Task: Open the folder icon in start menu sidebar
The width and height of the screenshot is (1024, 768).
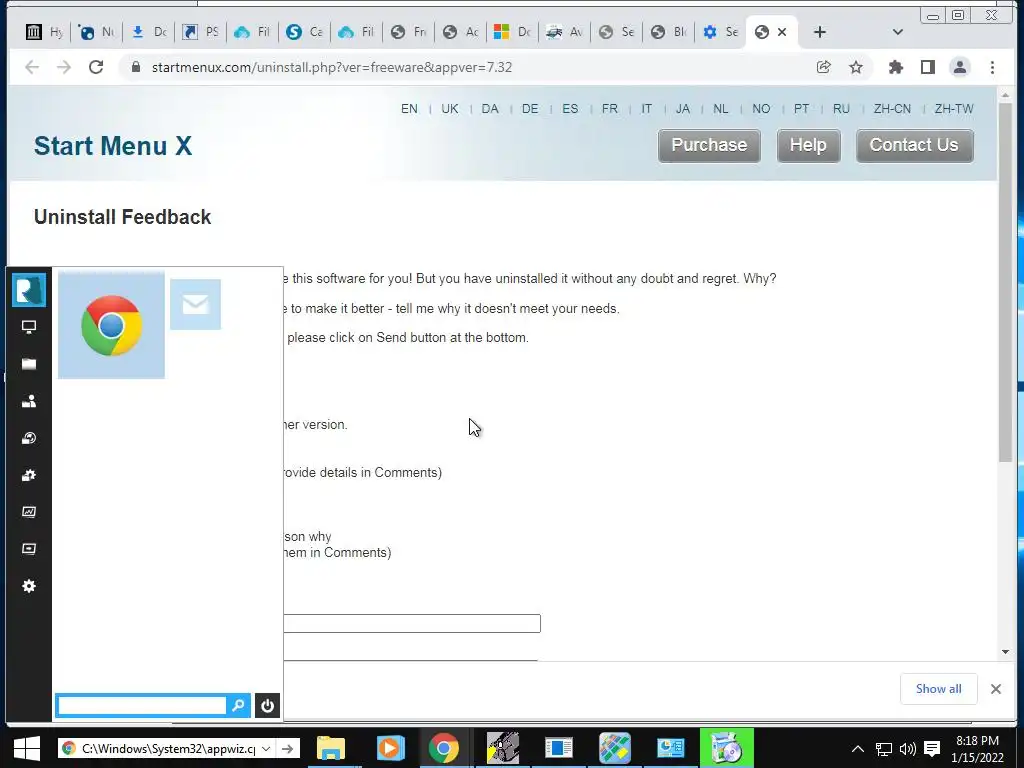Action: (29, 364)
